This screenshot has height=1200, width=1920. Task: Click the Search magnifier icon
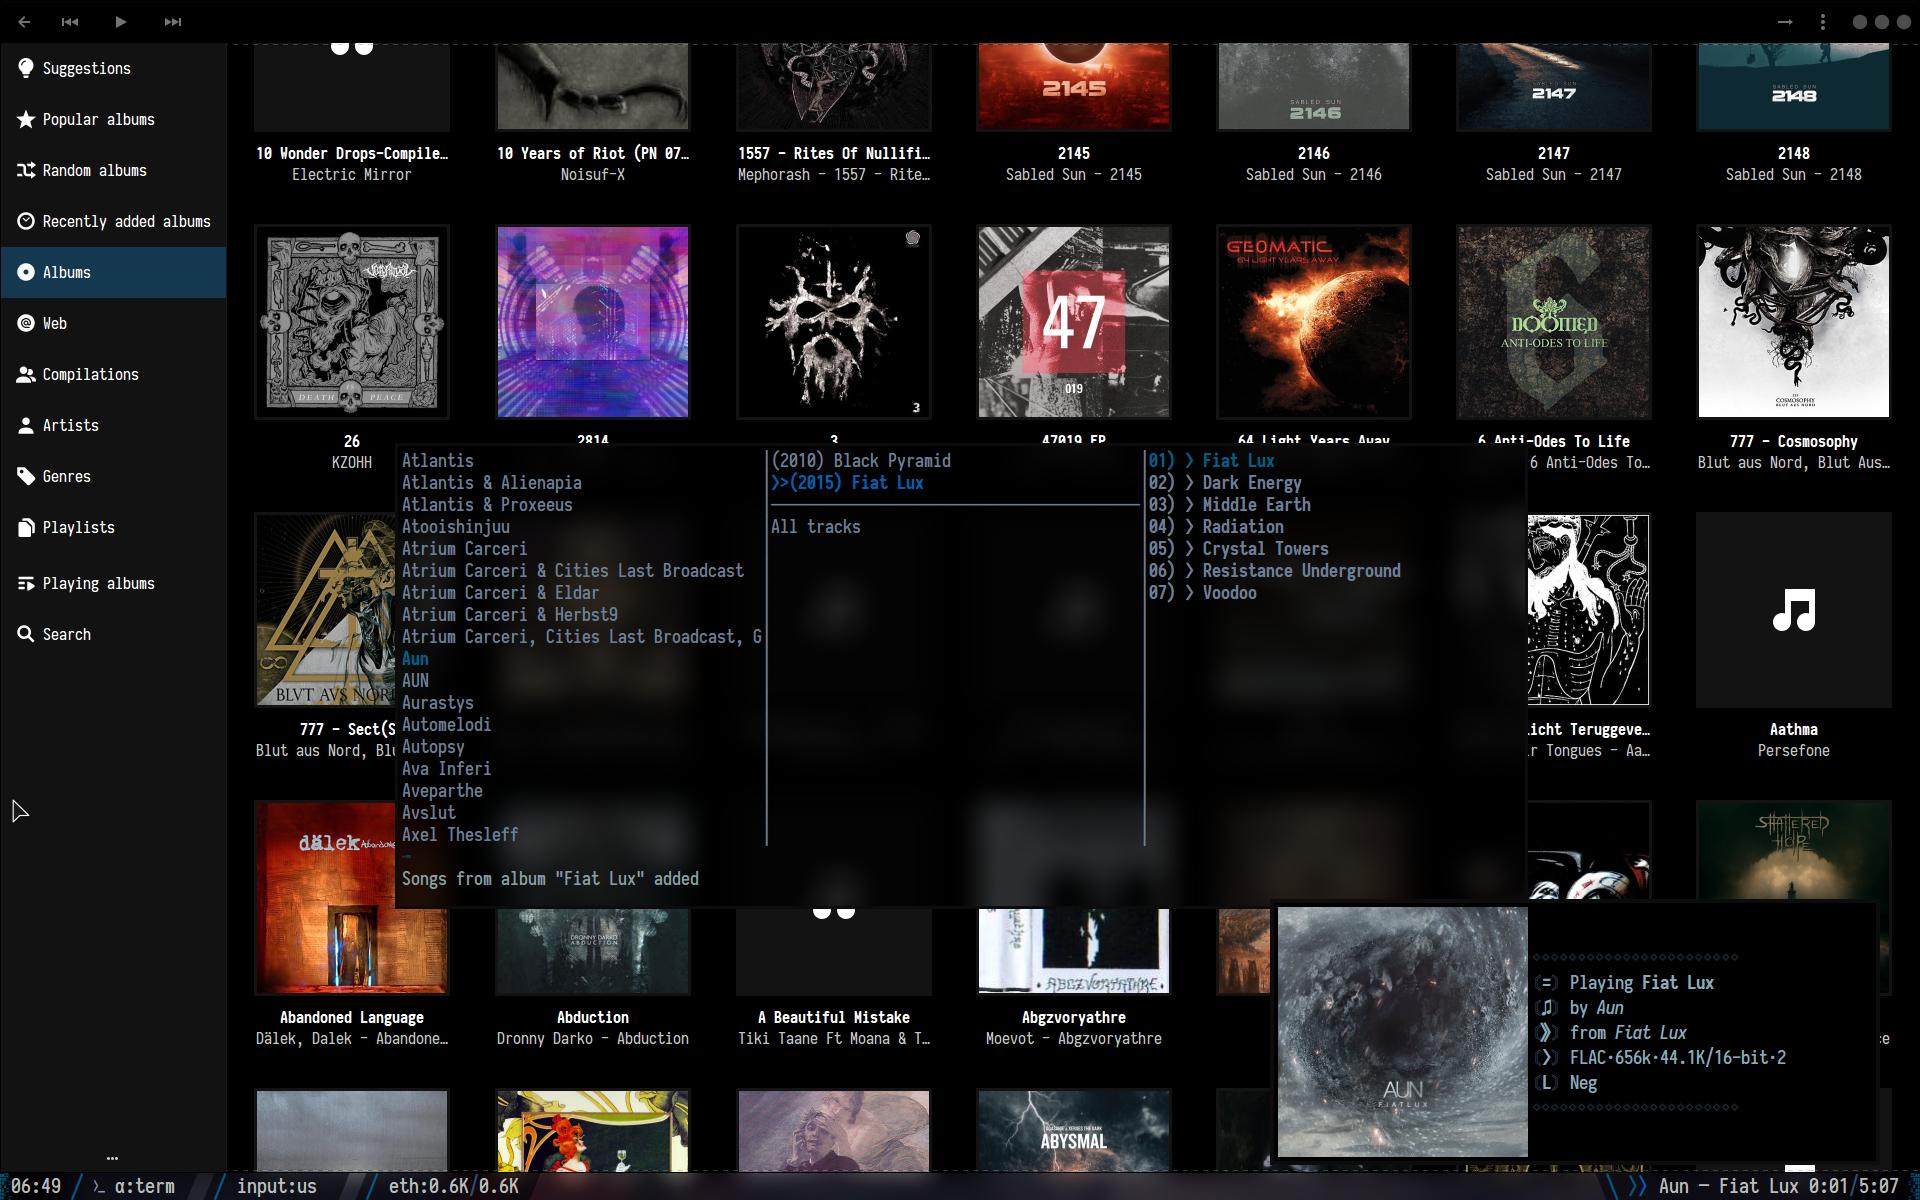pos(26,634)
